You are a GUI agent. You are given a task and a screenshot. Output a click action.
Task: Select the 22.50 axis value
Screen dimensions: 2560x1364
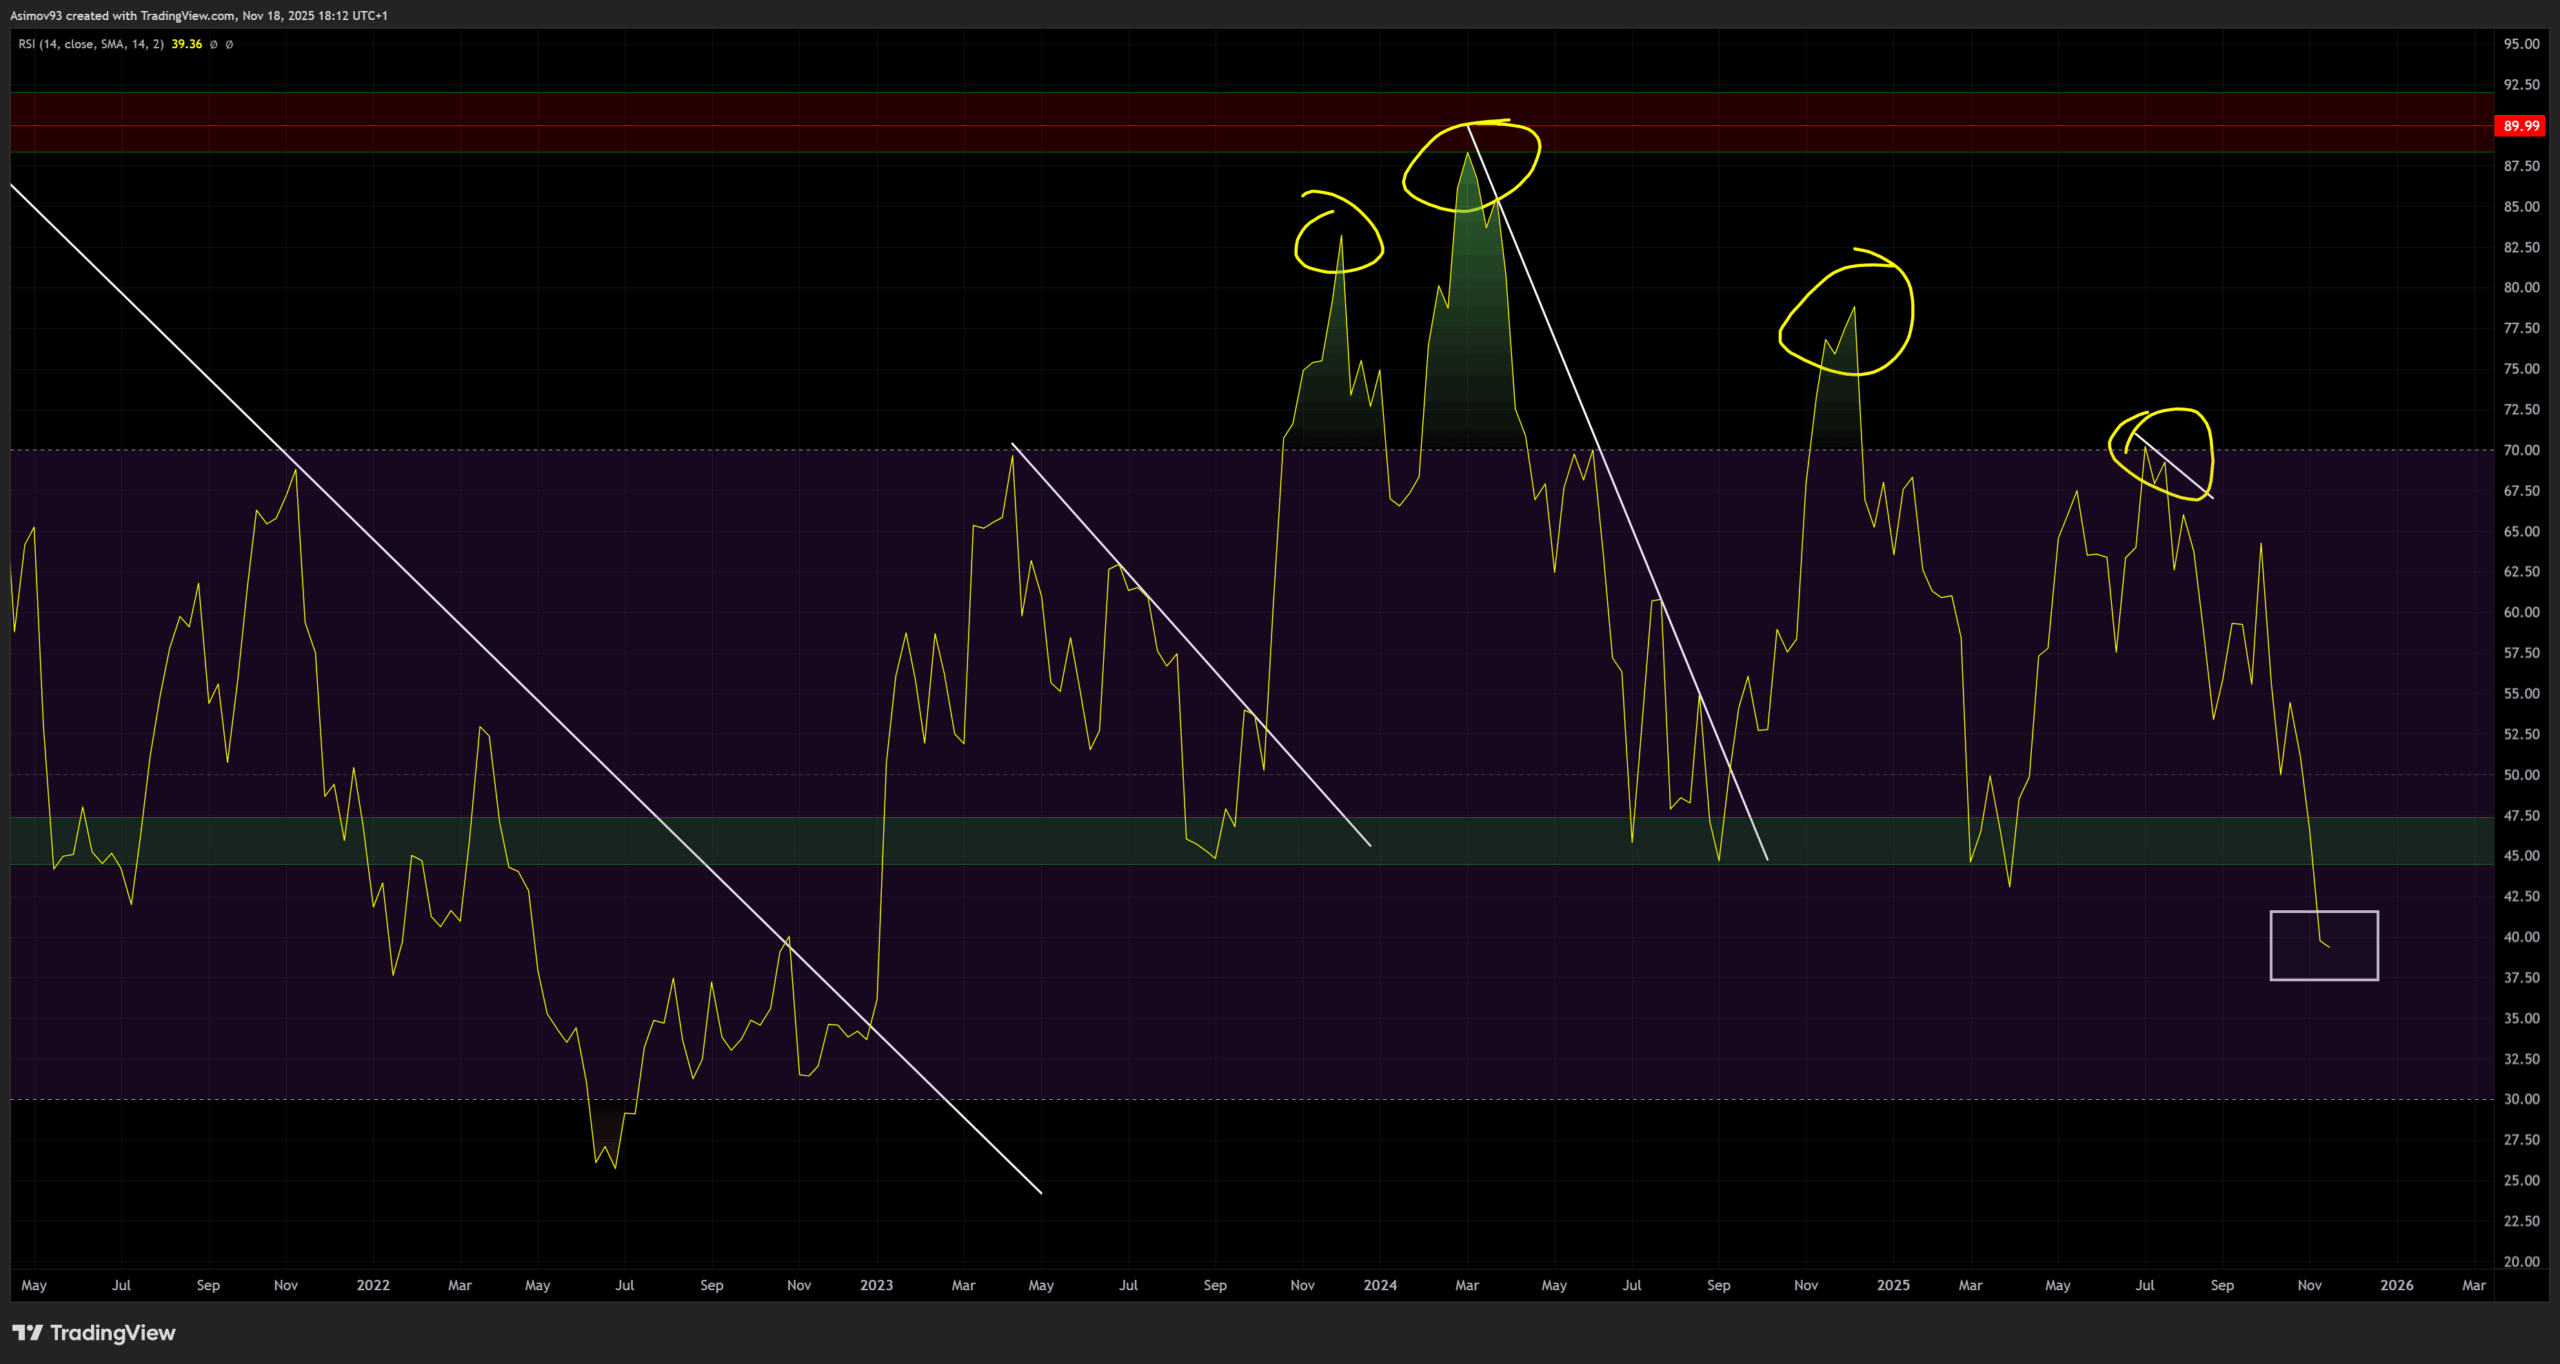coord(2521,1221)
